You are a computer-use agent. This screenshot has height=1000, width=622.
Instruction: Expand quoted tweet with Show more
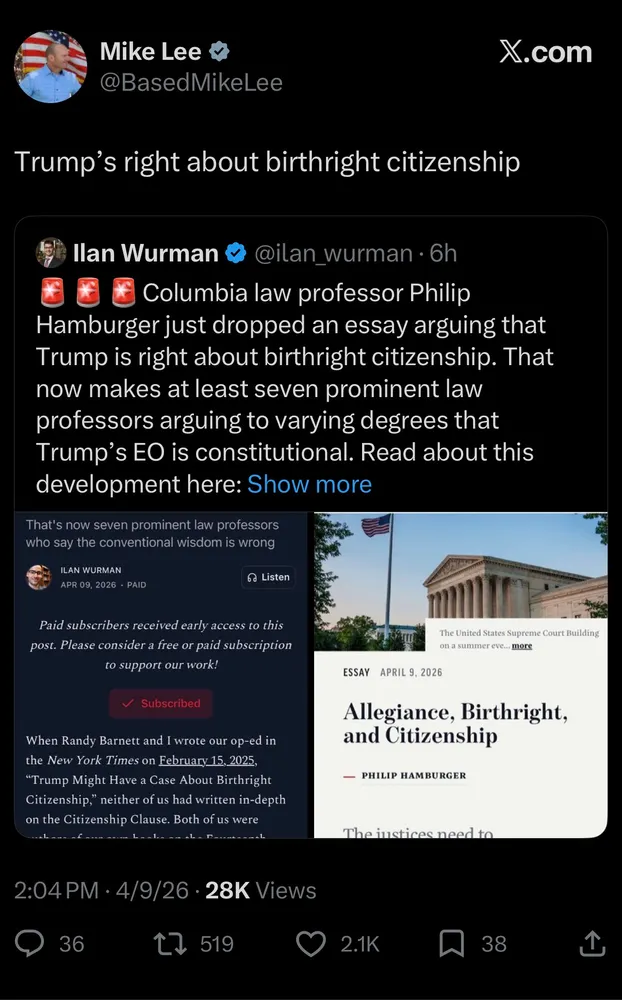pos(309,484)
